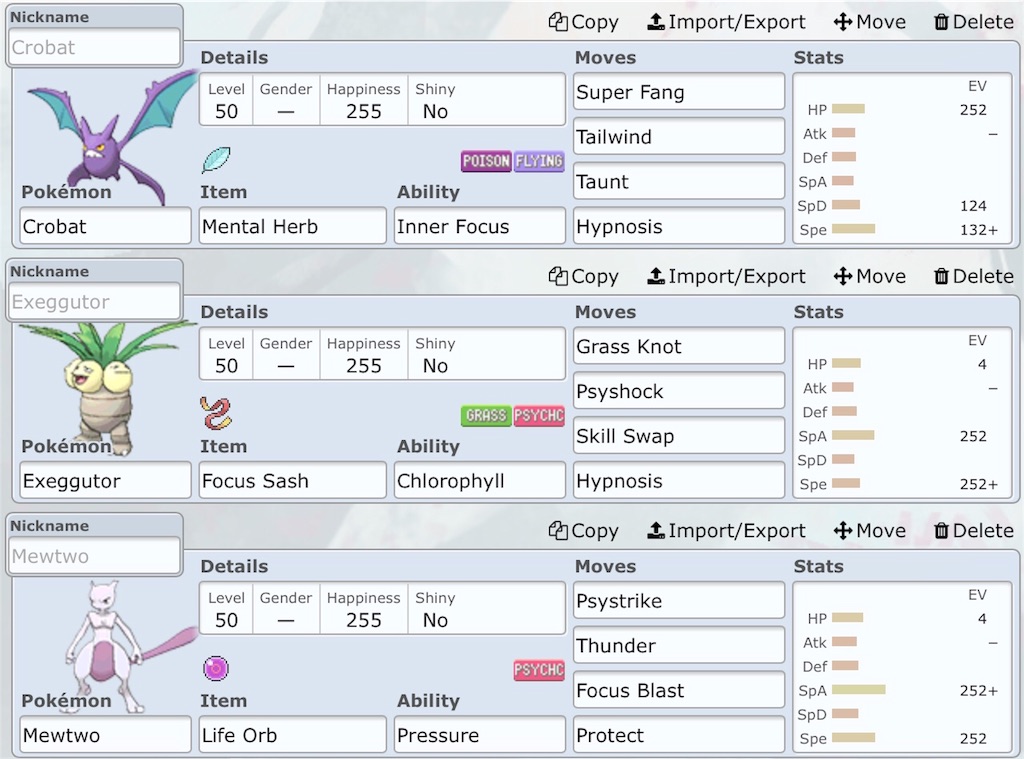1024x759 pixels.
Task: Edit the Thunder move slot
Action: point(679,645)
